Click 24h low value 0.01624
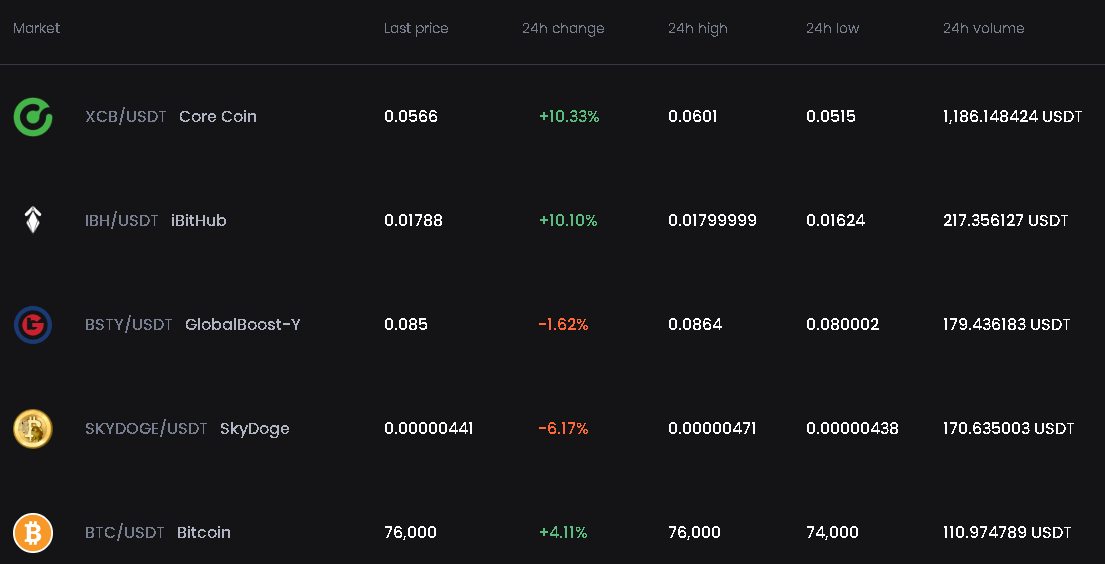This screenshot has width=1105, height=564. click(x=836, y=221)
